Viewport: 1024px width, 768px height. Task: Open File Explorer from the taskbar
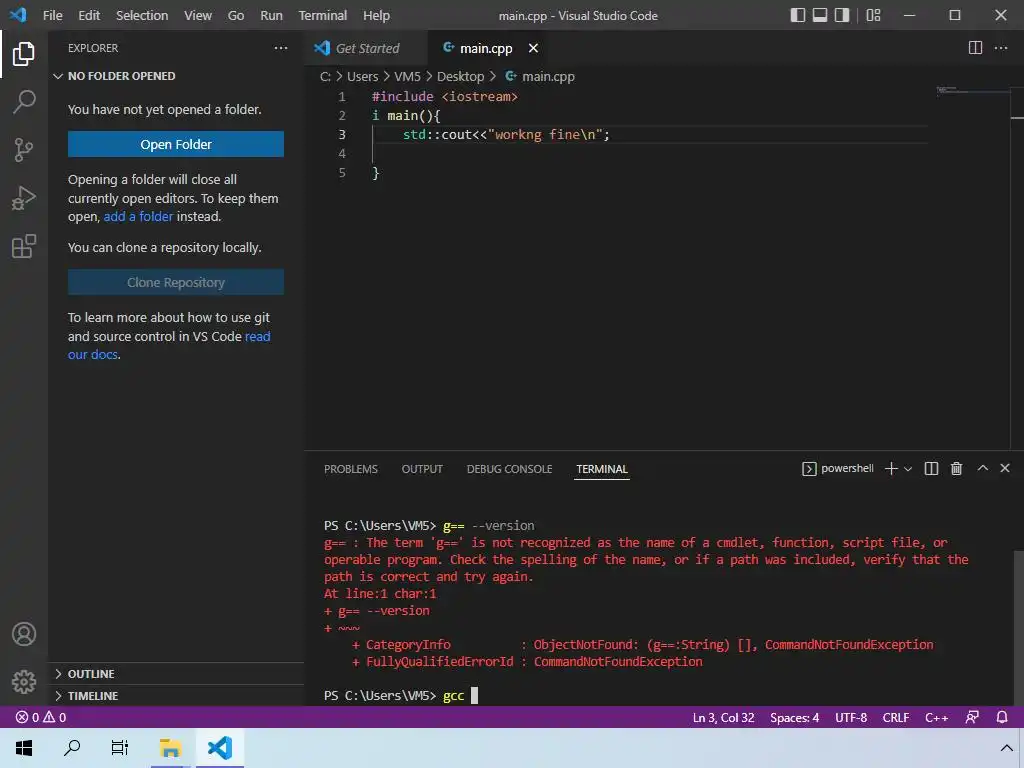point(170,748)
